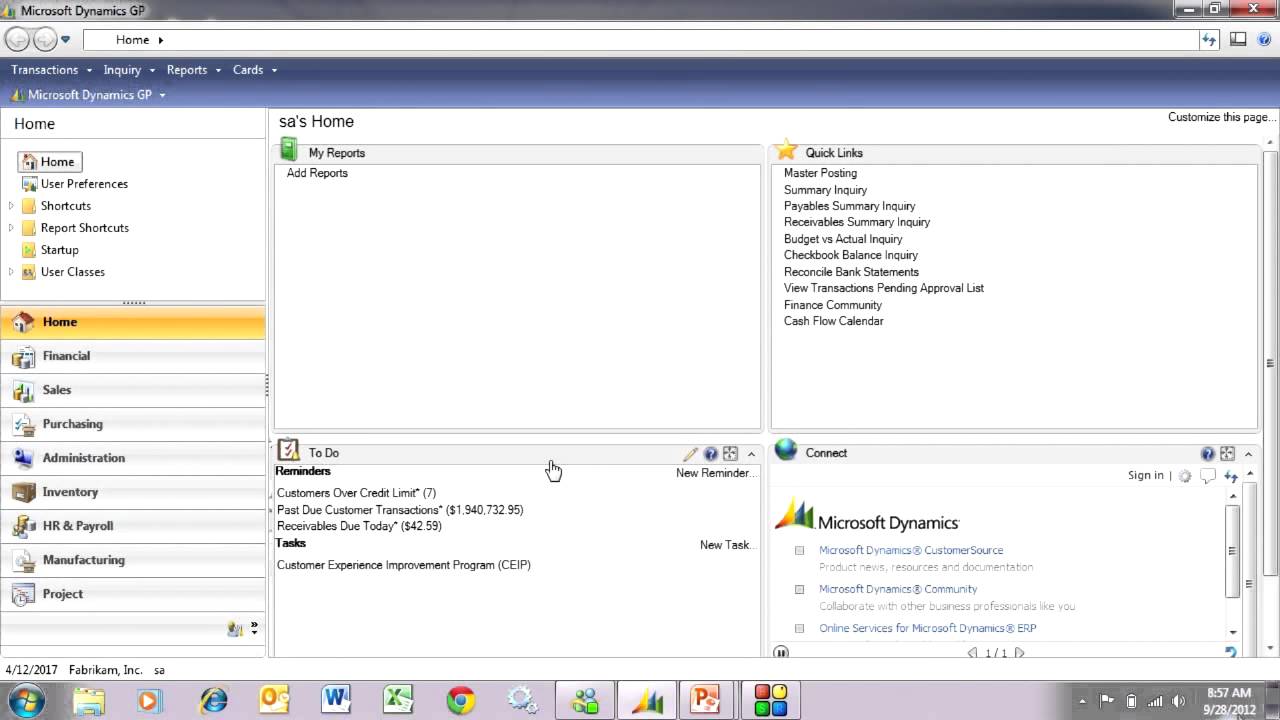Image resolution: width=1280 pixels, height=720 pixels.
Task: Open the Cards menu
Action: [x=254, y=70]
